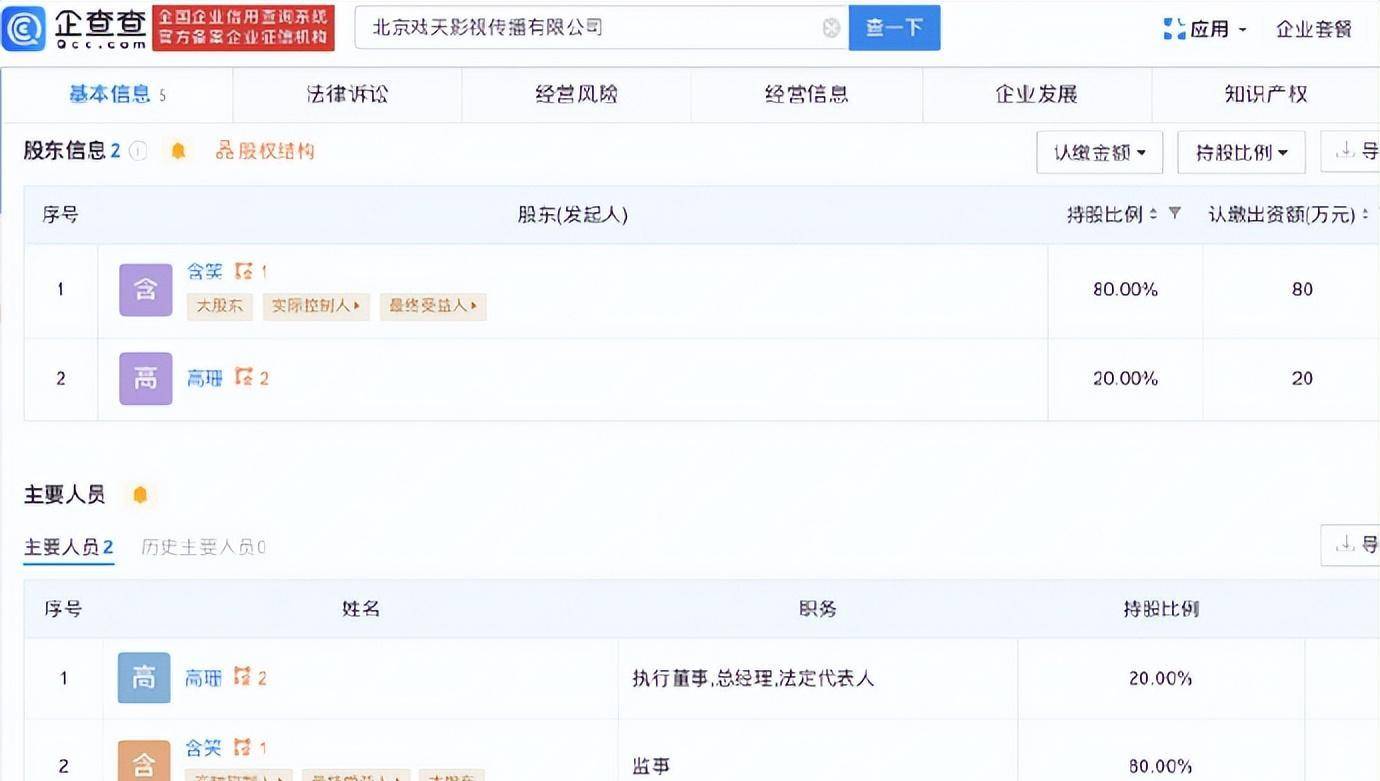Click 20.00% shareholding cell for 高珊 shareholder

click(x=1125, y=379)
